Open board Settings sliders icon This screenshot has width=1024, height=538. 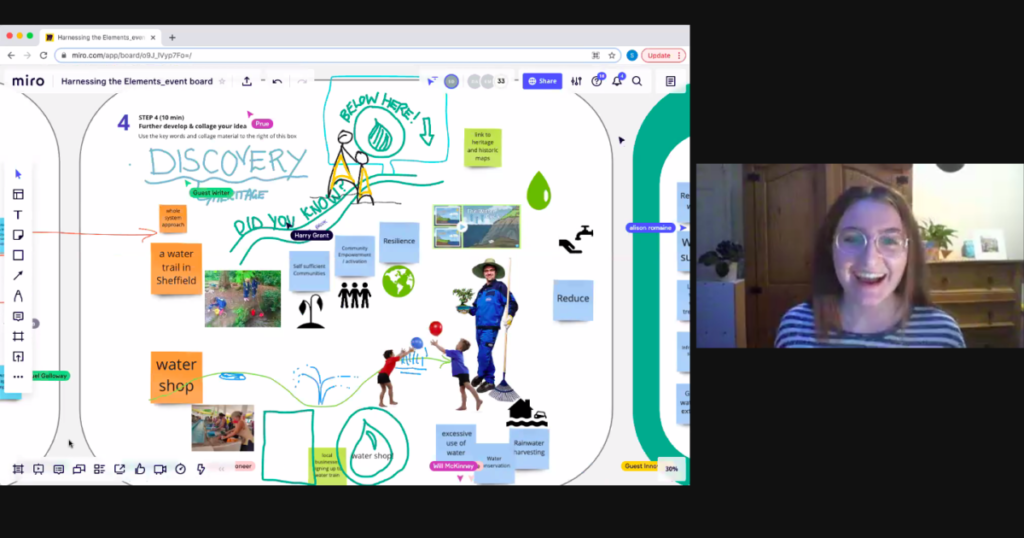(576, 82)
